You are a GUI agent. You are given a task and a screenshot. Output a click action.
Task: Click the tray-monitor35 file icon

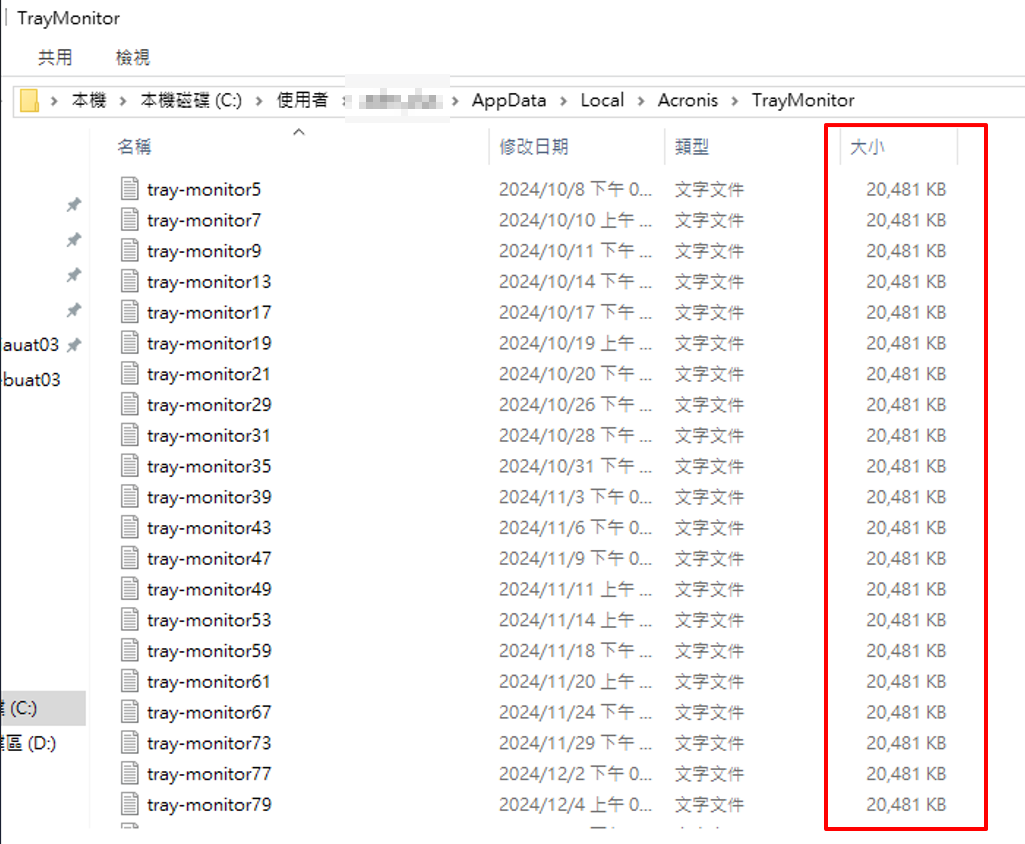129,465
